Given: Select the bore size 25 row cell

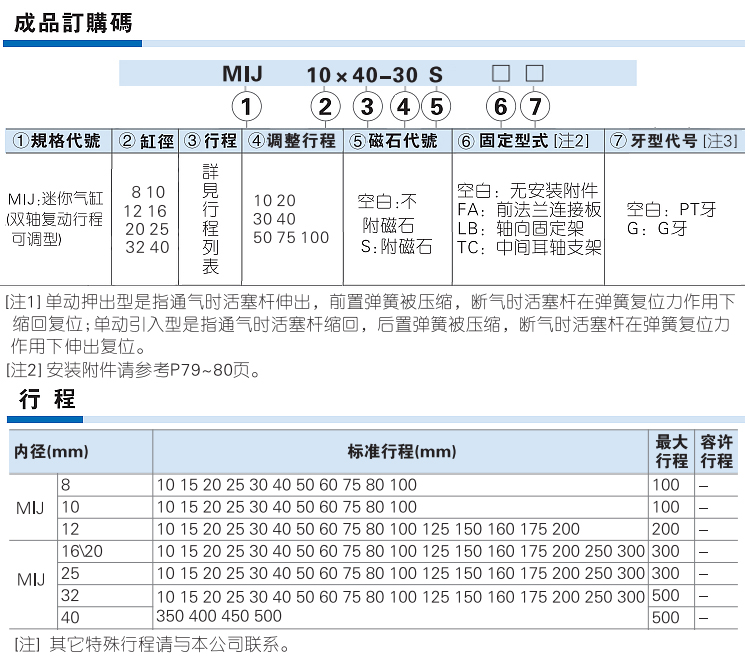Looking at the screenshot, I should coord(71,573).
